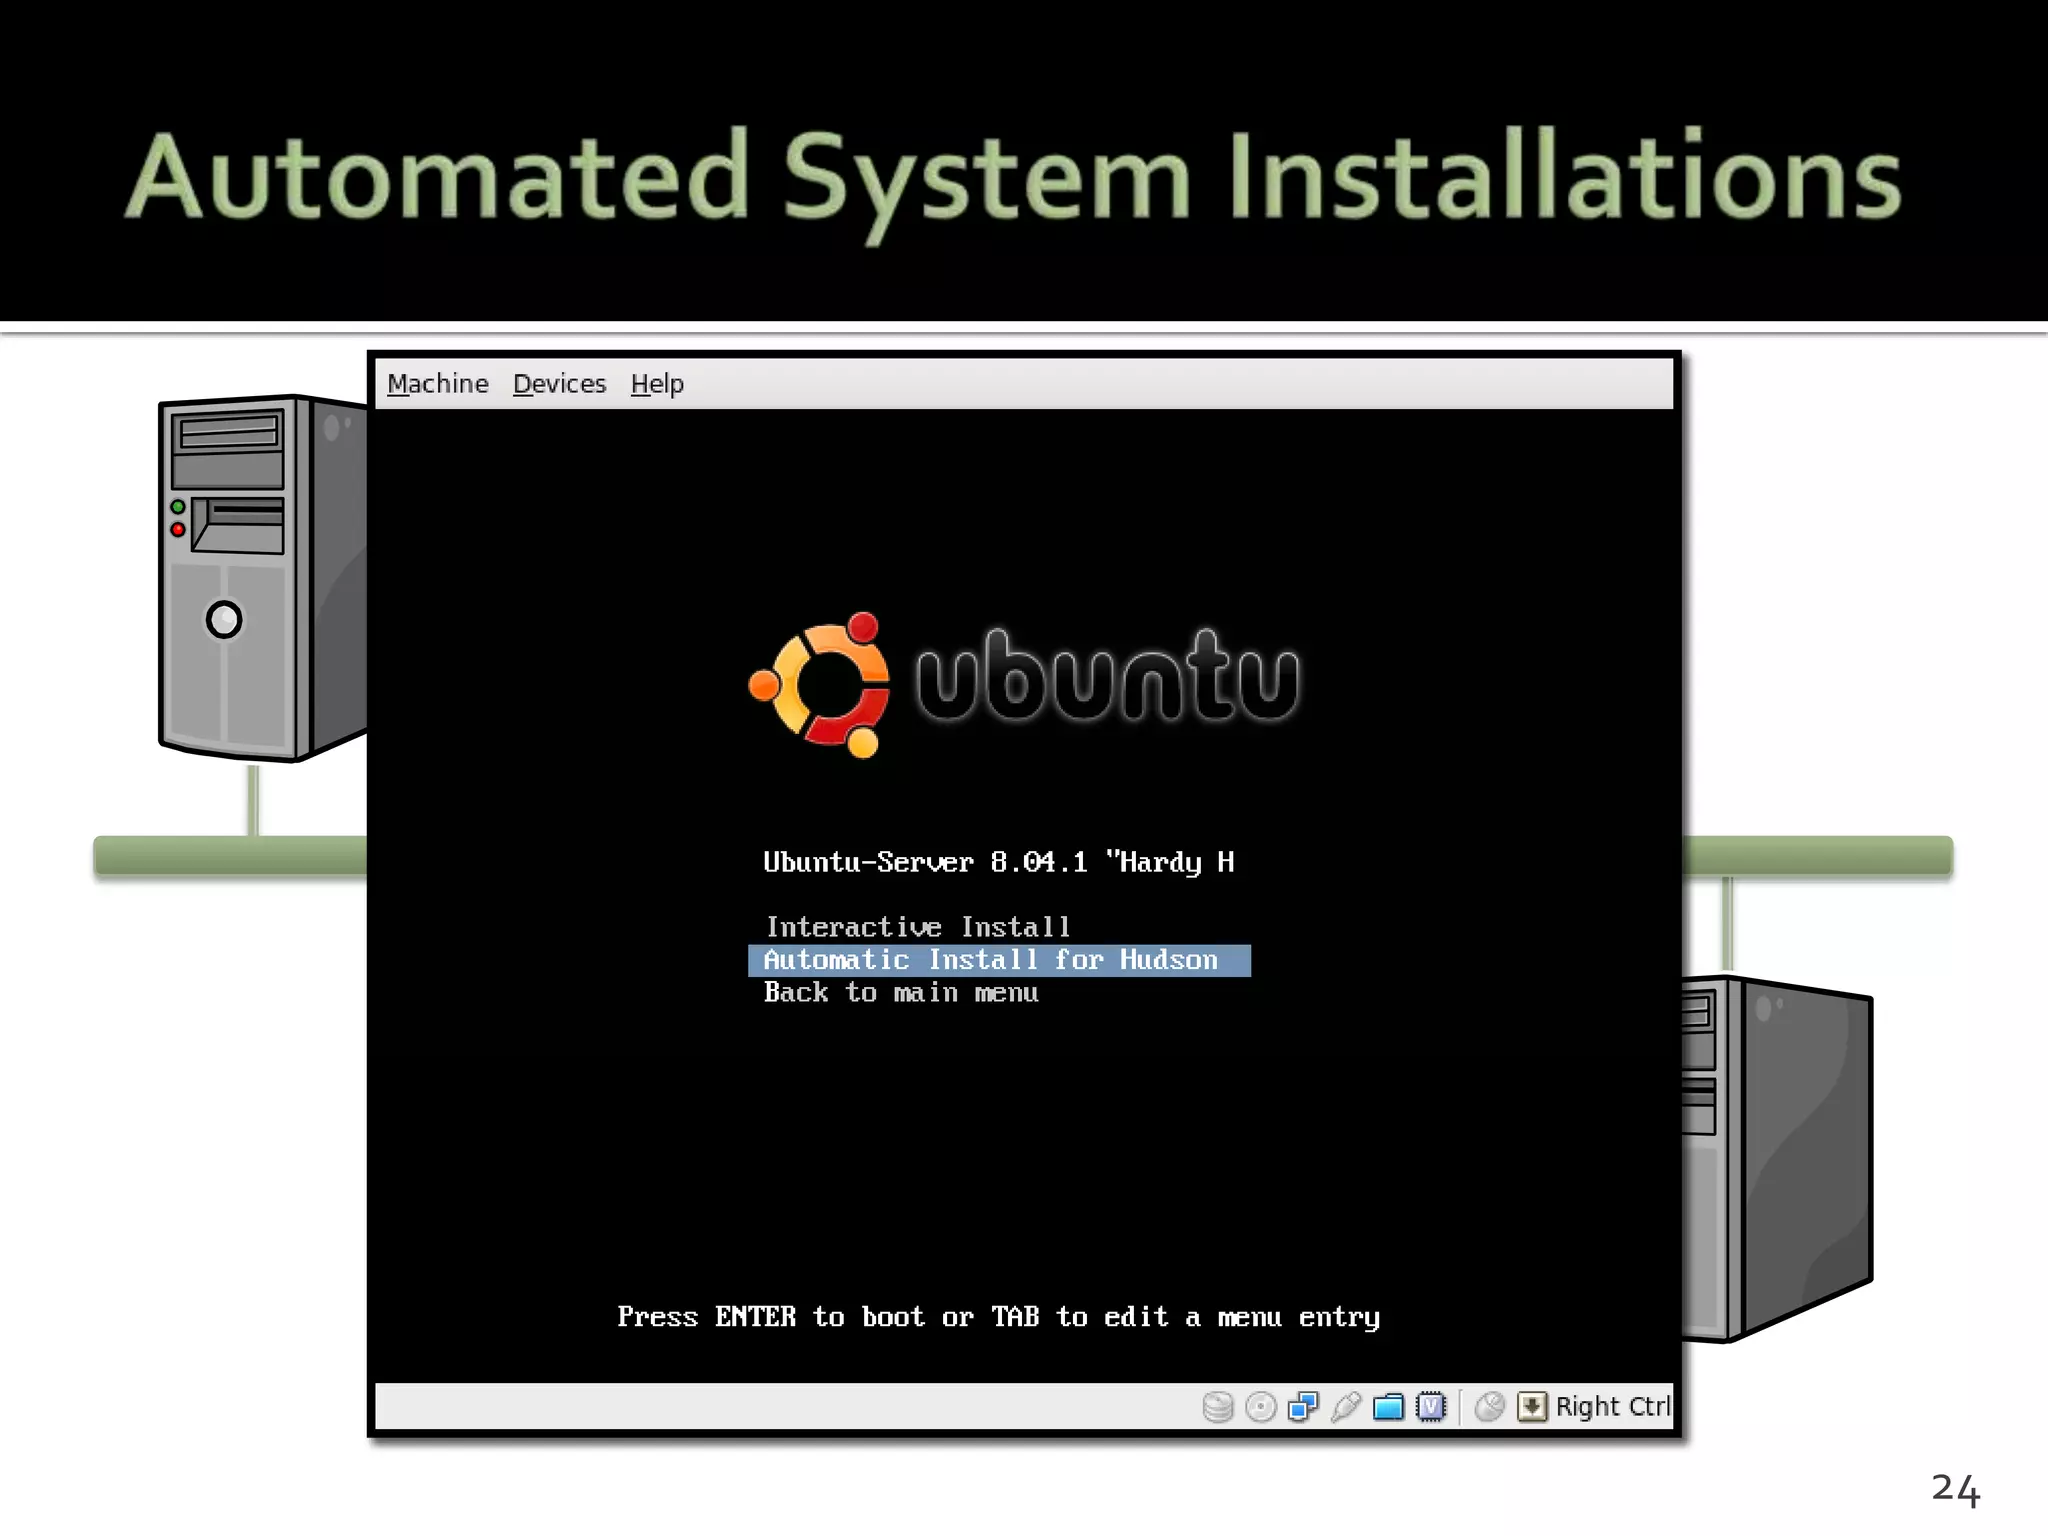Select Interactive Install boot entry
2048x1536 pixels.
tap(918, 927)
